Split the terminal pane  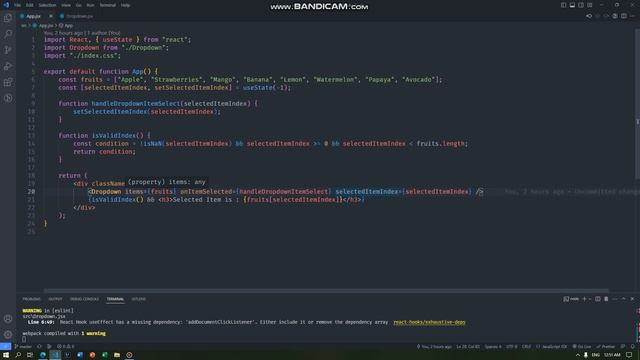(x=598, y=299)
